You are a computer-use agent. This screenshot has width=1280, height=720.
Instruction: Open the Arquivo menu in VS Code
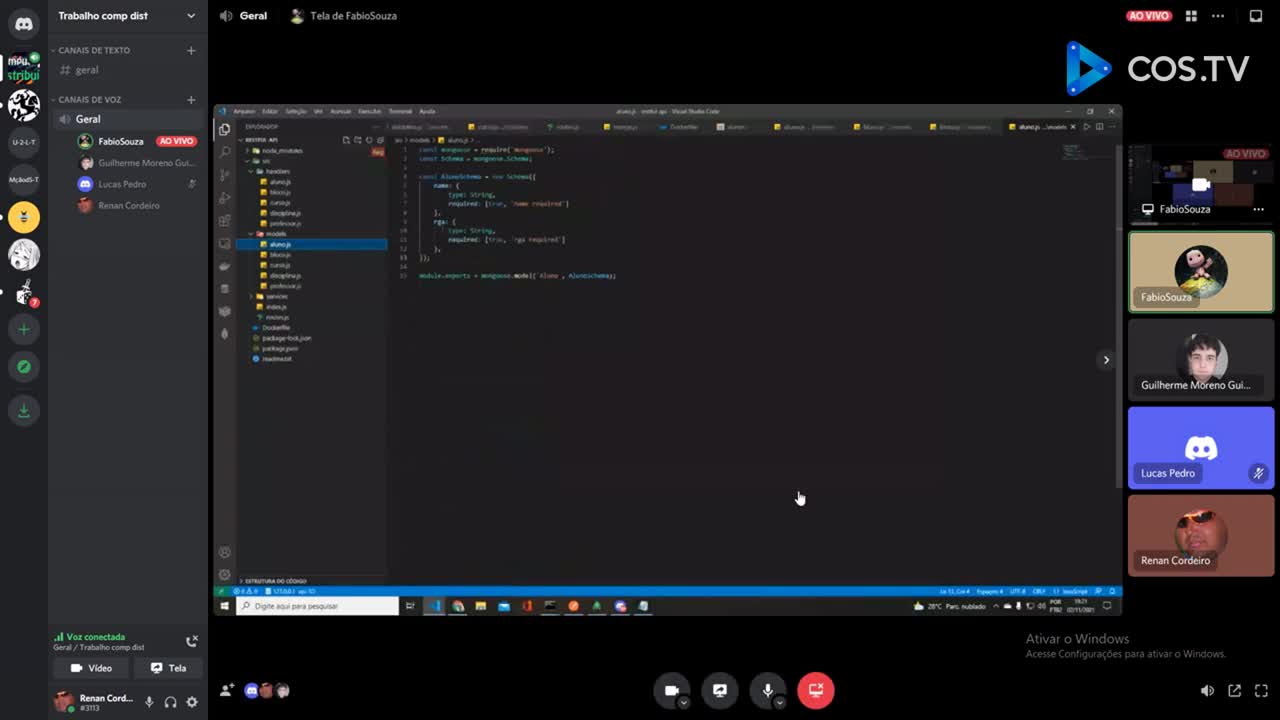(243, 111)
